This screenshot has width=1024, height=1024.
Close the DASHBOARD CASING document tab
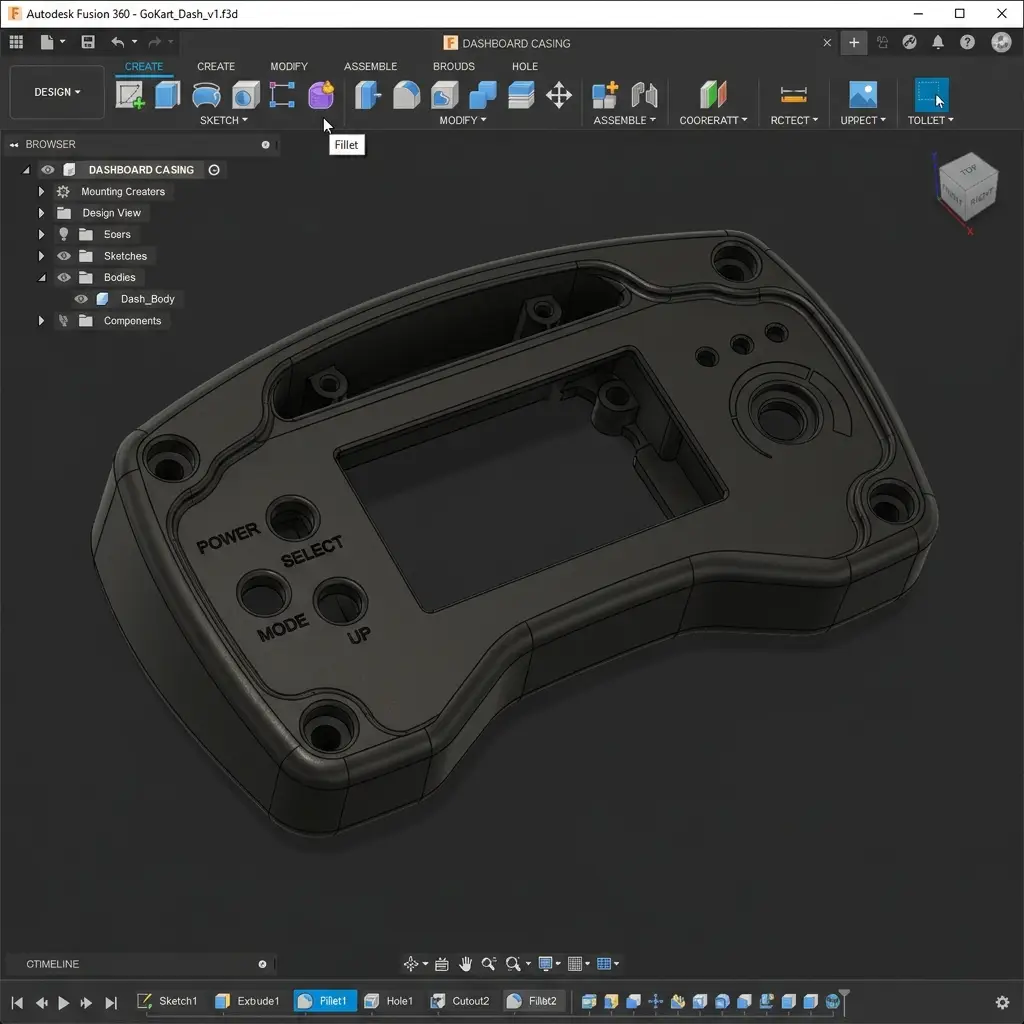(827, 42)
